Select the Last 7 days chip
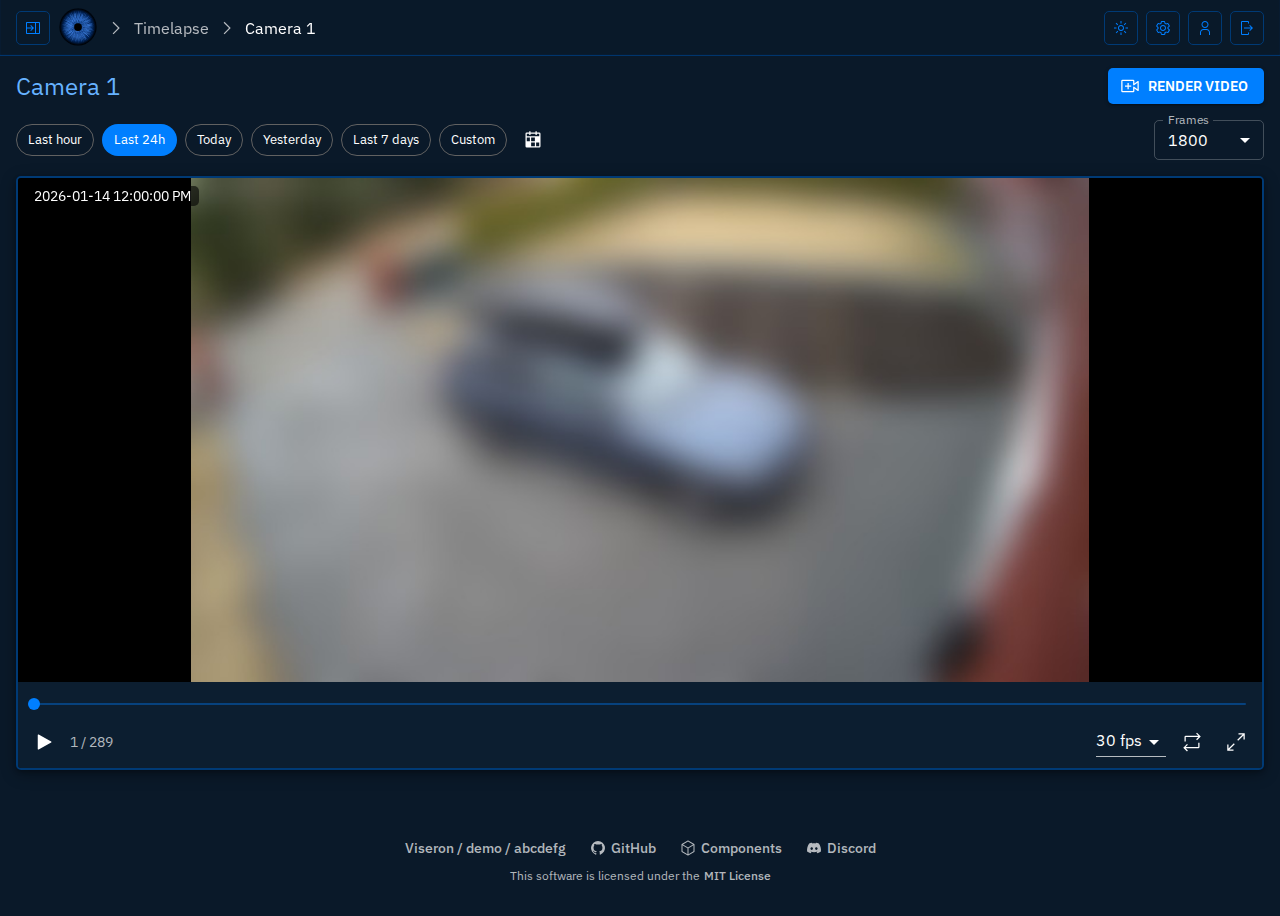Screen dimensions: 1280x916 tap(386, 140)
